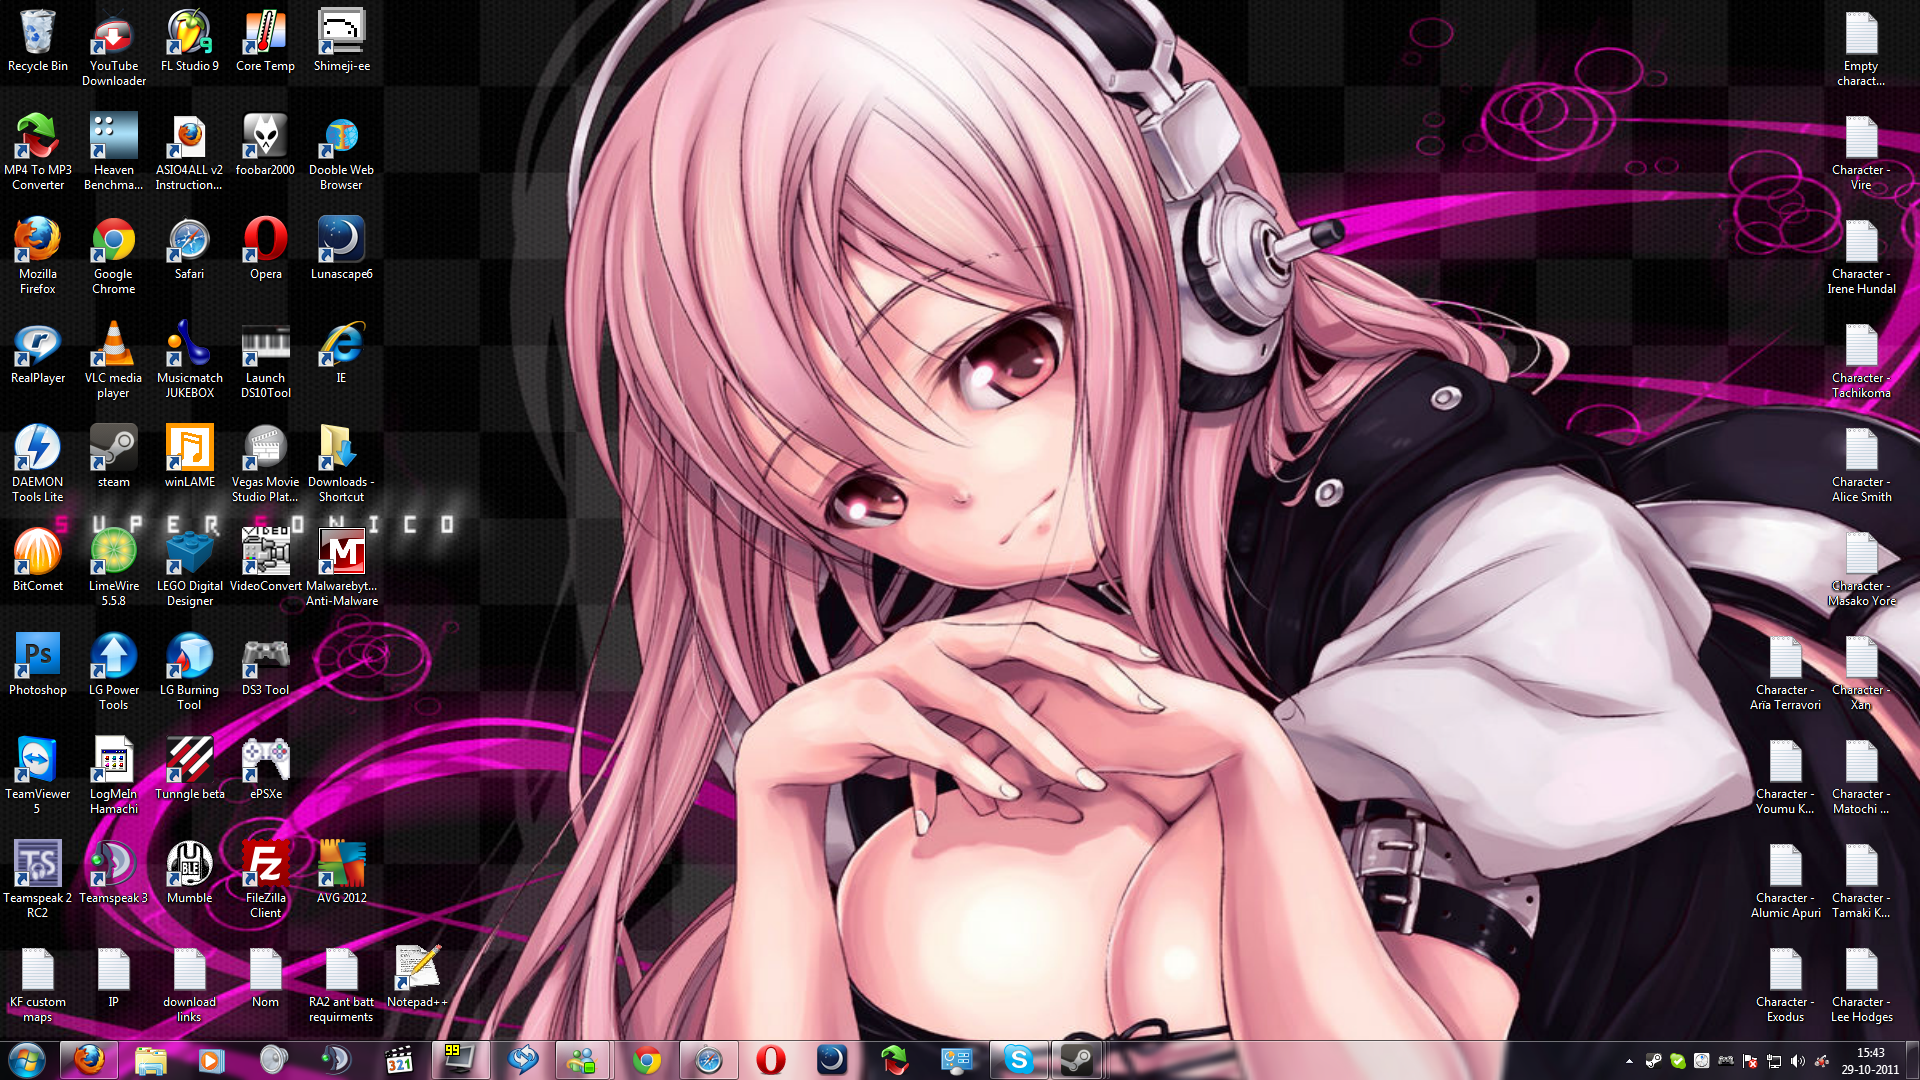Viewport: 1920px width, 1080px height.
Task: Select the Heaven Benchmark icon
Action: (x=113, y=152)
